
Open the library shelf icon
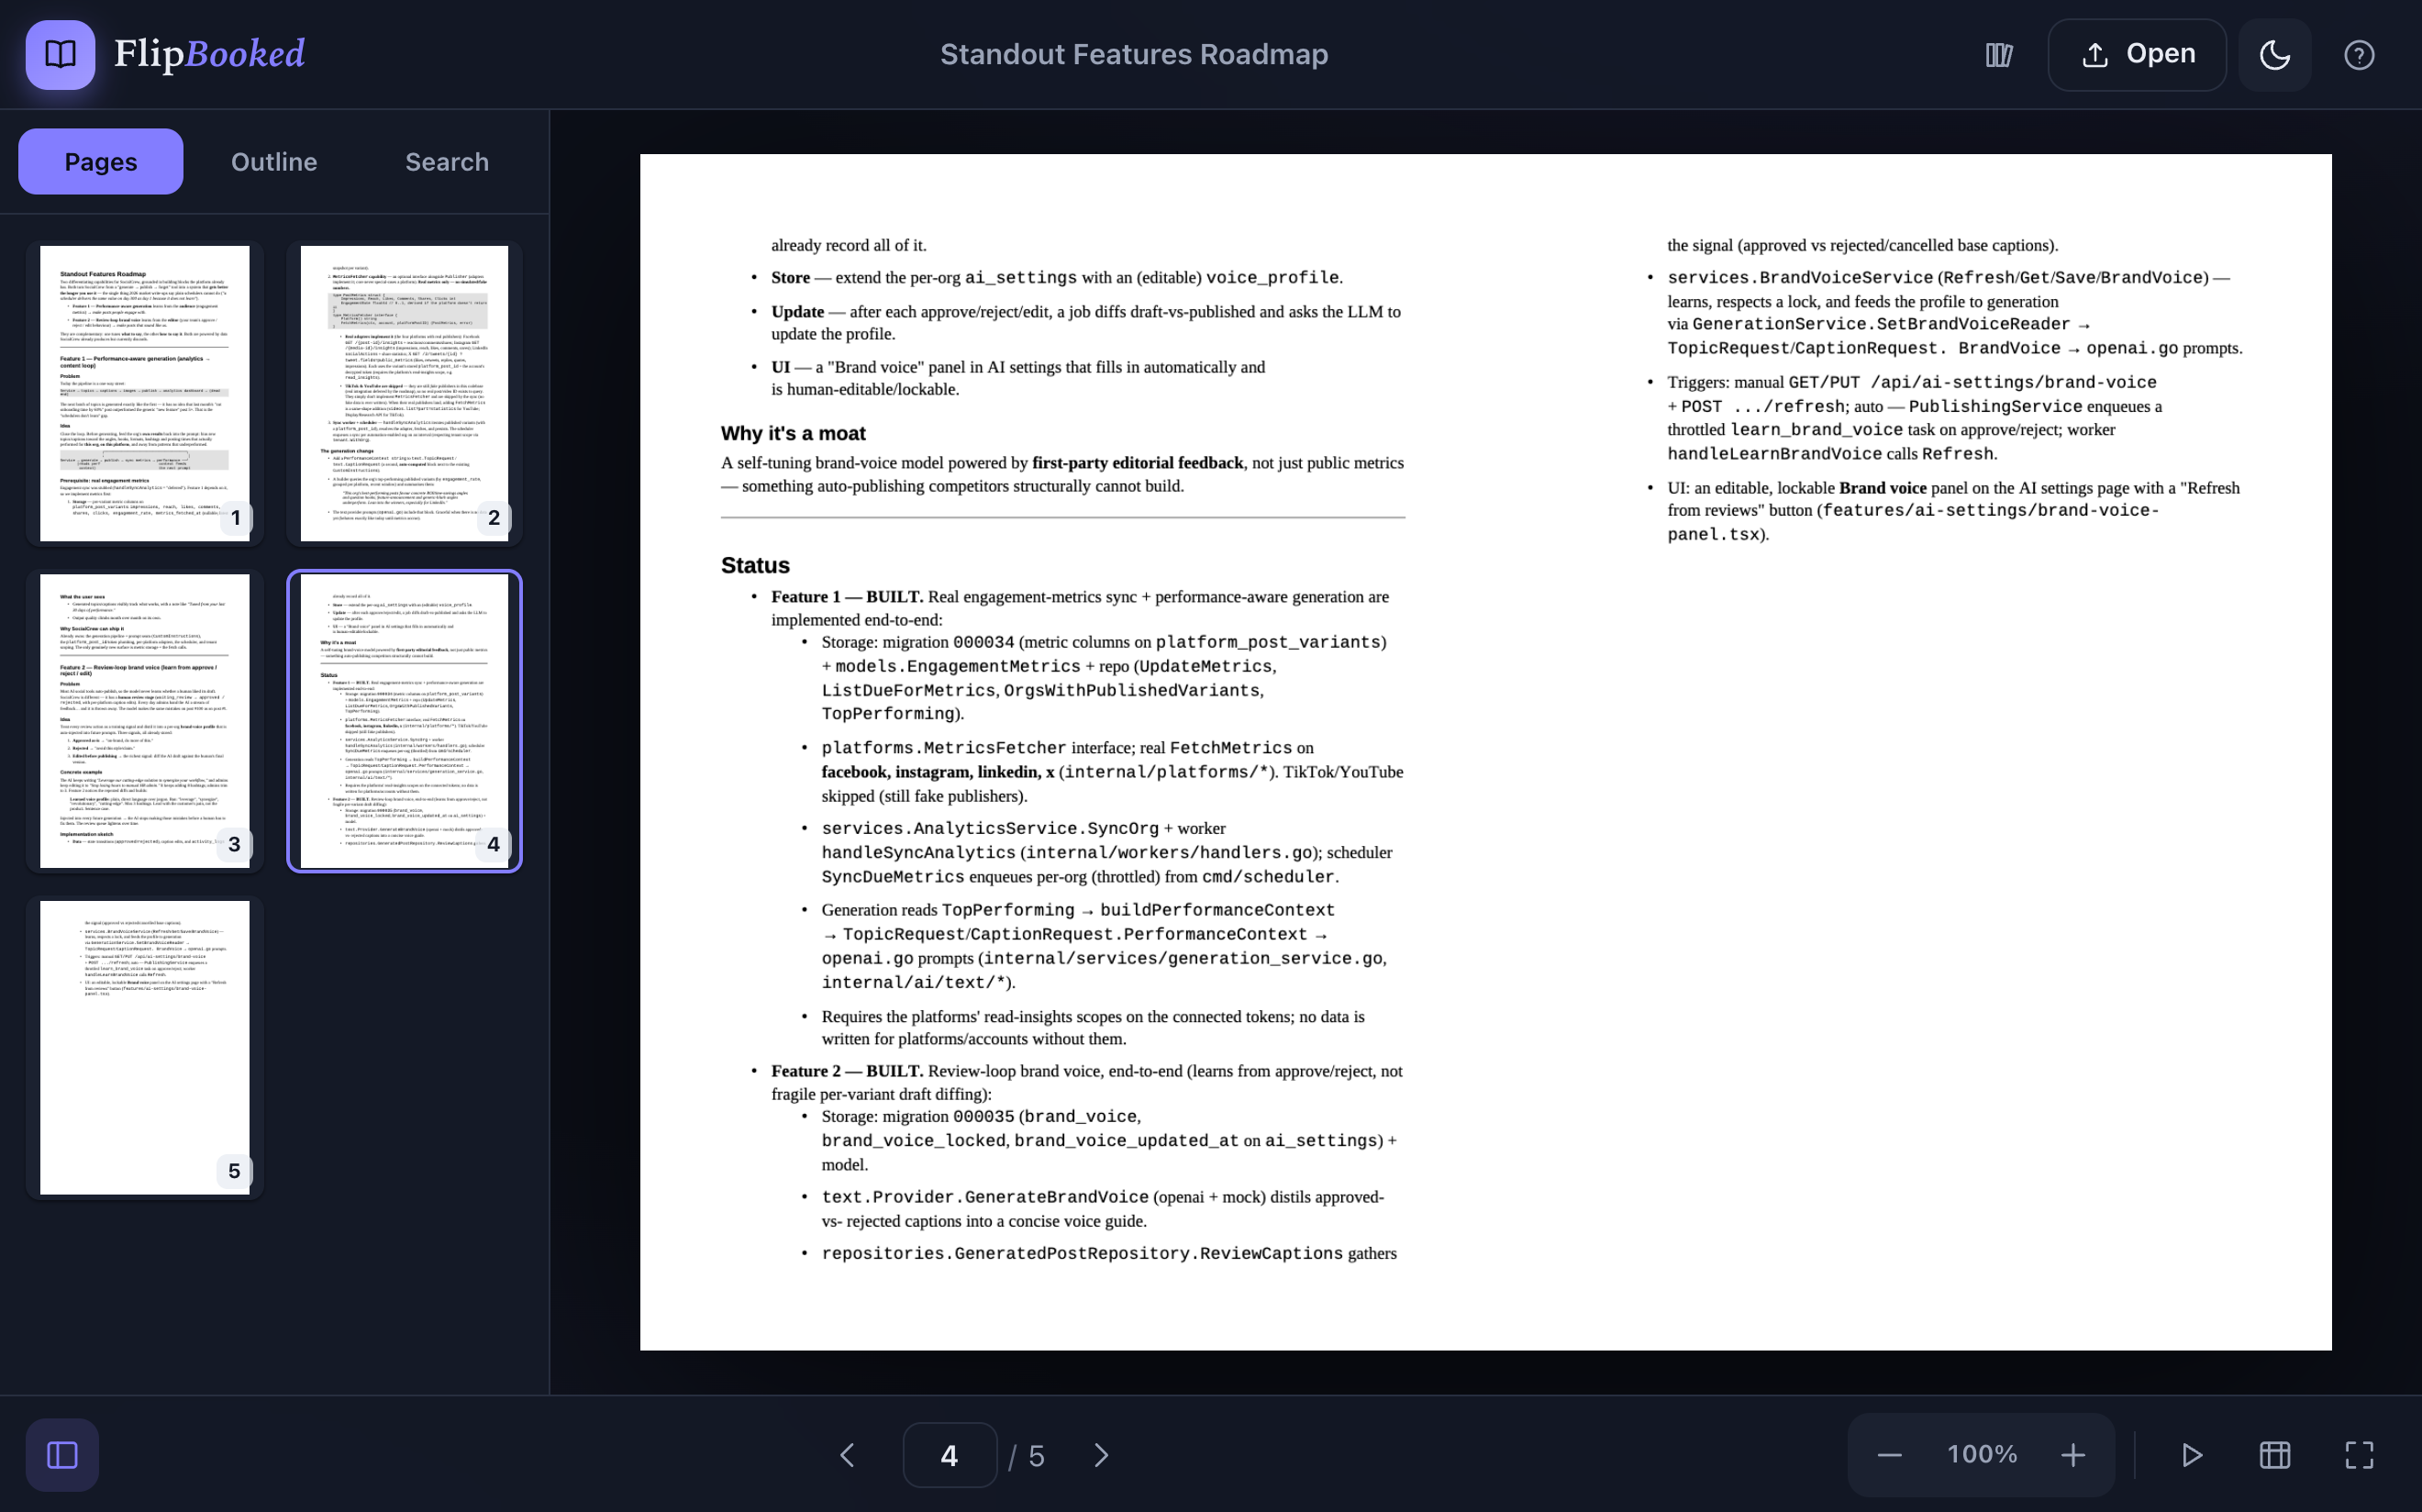(1998, 54)
